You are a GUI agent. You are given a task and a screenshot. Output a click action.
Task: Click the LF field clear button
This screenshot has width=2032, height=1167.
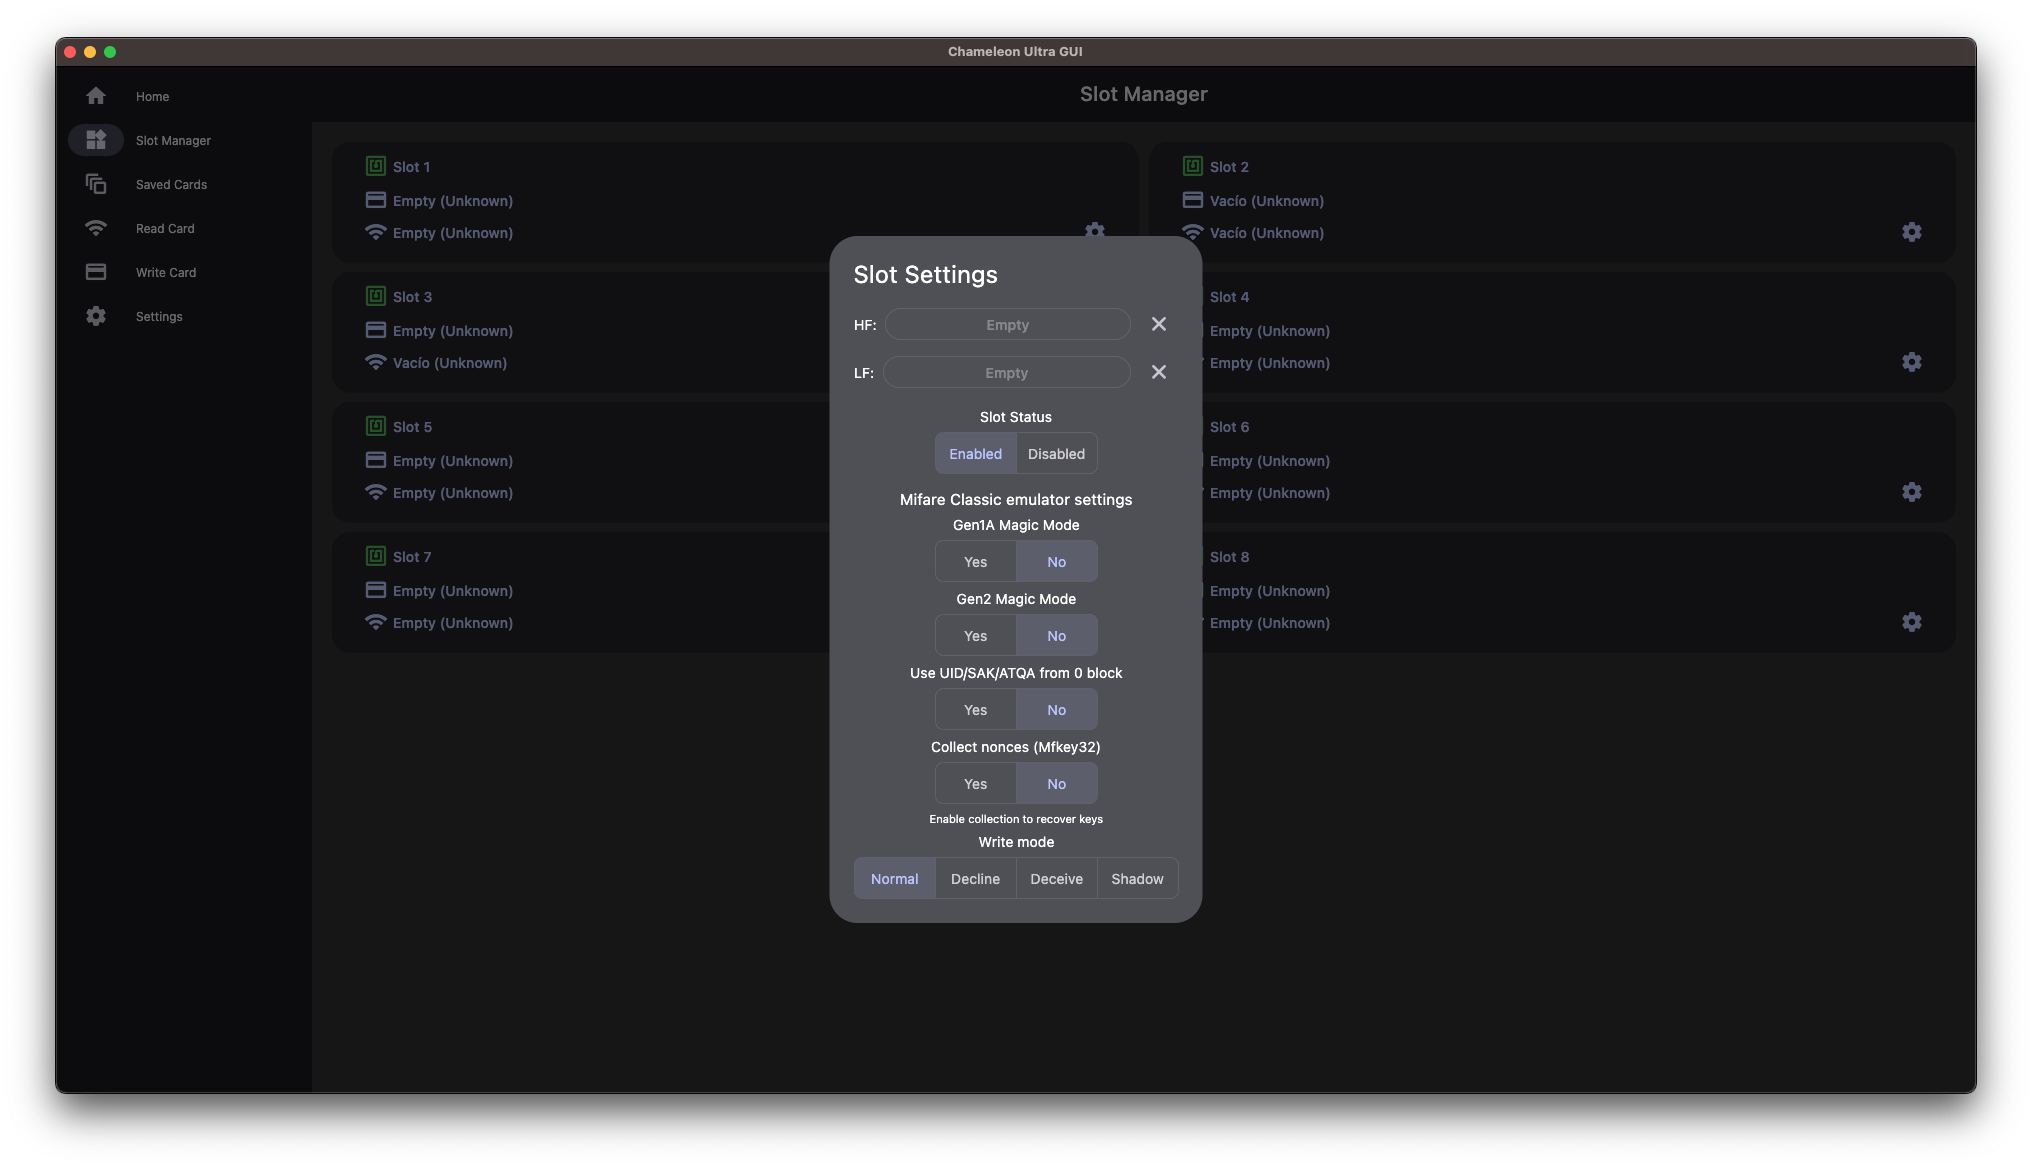[1158, 371]
